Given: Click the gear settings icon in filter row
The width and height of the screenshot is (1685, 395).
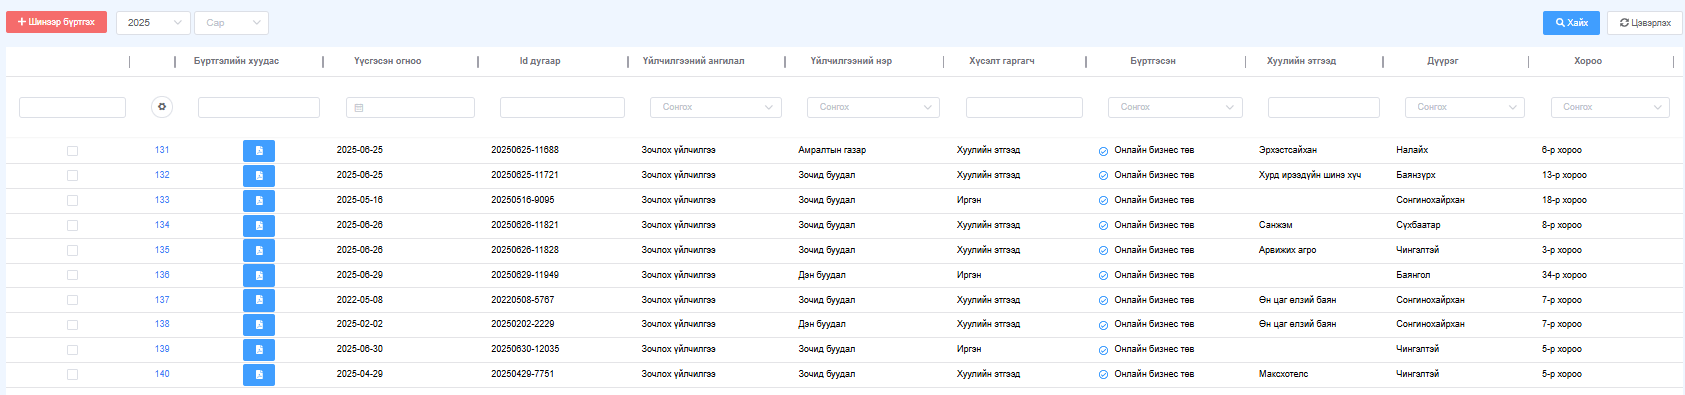Looking at the screenshot, I should pos(162,107).
